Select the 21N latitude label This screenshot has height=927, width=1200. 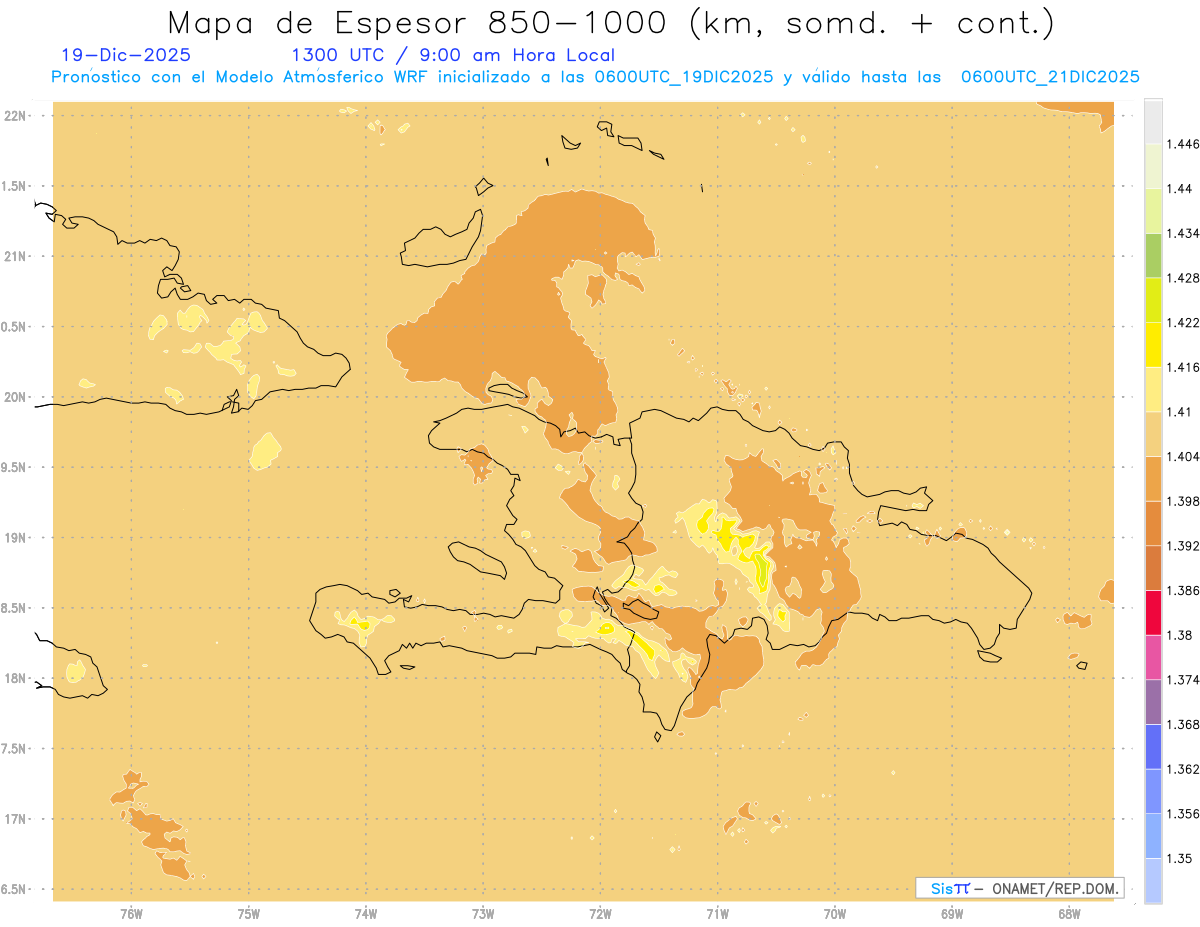point(17,256)
